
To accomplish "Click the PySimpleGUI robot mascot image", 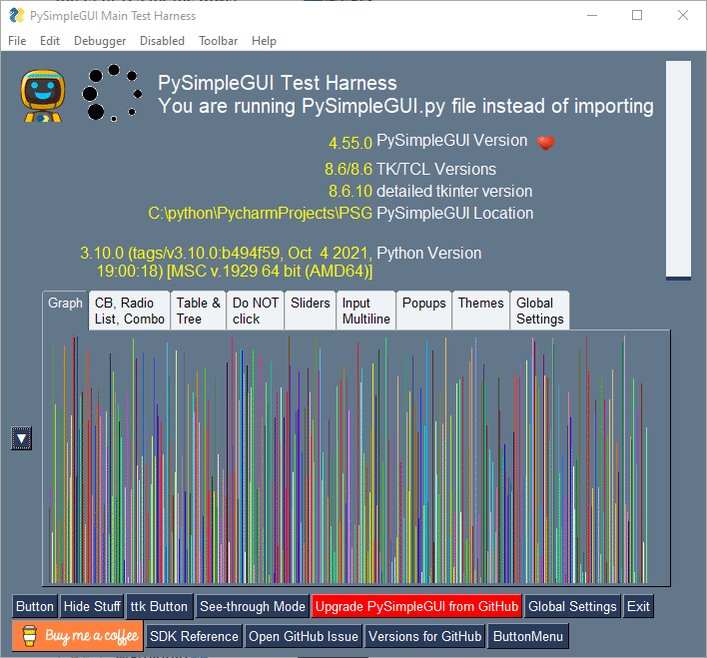I will point(43,96).
